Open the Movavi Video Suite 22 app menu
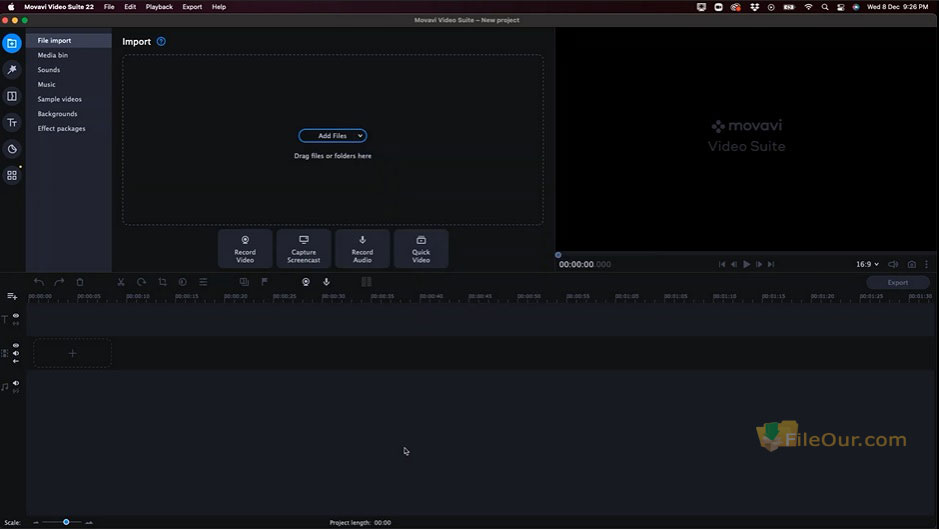The image size is (939, 530). coord(59,7)
